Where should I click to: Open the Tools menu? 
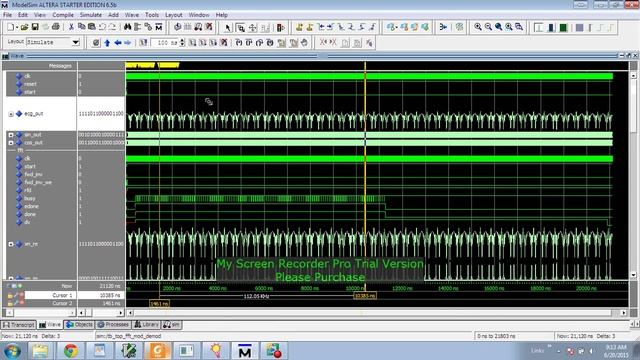coord(152,15)
